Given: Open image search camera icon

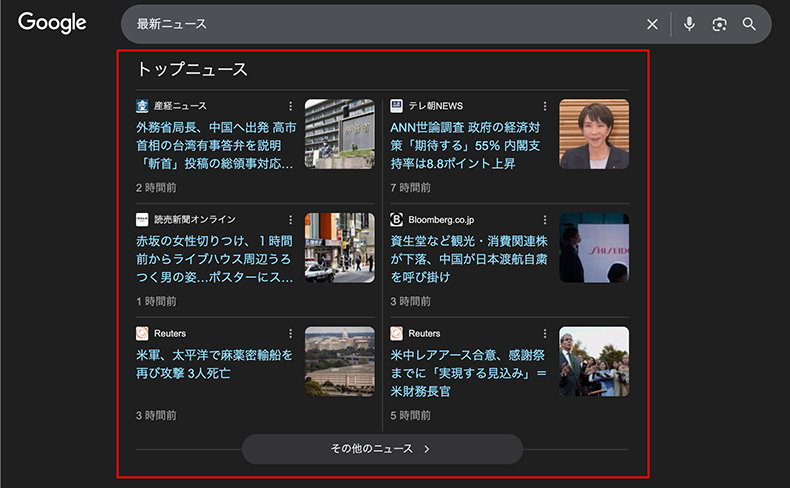Looking at the screenshot, I should [x=719, y=24].
